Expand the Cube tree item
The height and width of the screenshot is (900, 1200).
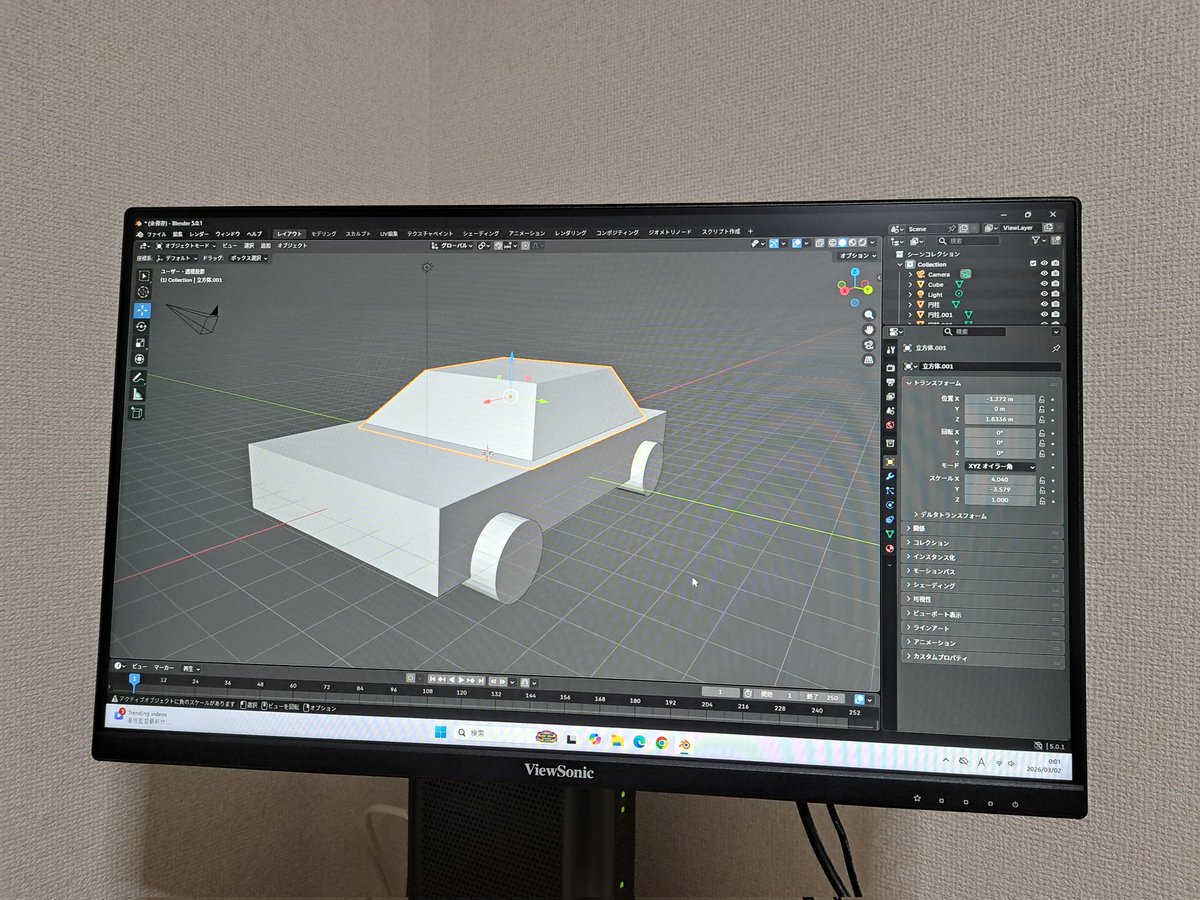click(910, 284)
